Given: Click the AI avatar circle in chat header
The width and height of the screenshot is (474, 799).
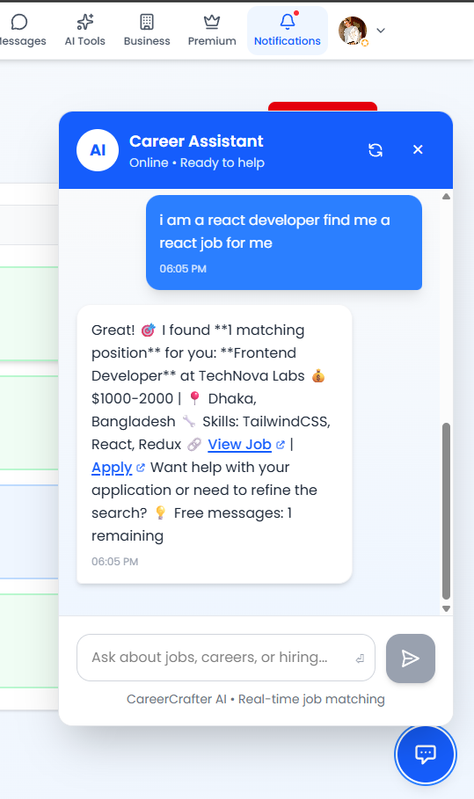Looking at the screenshot, I should click(x=97, y=150).
